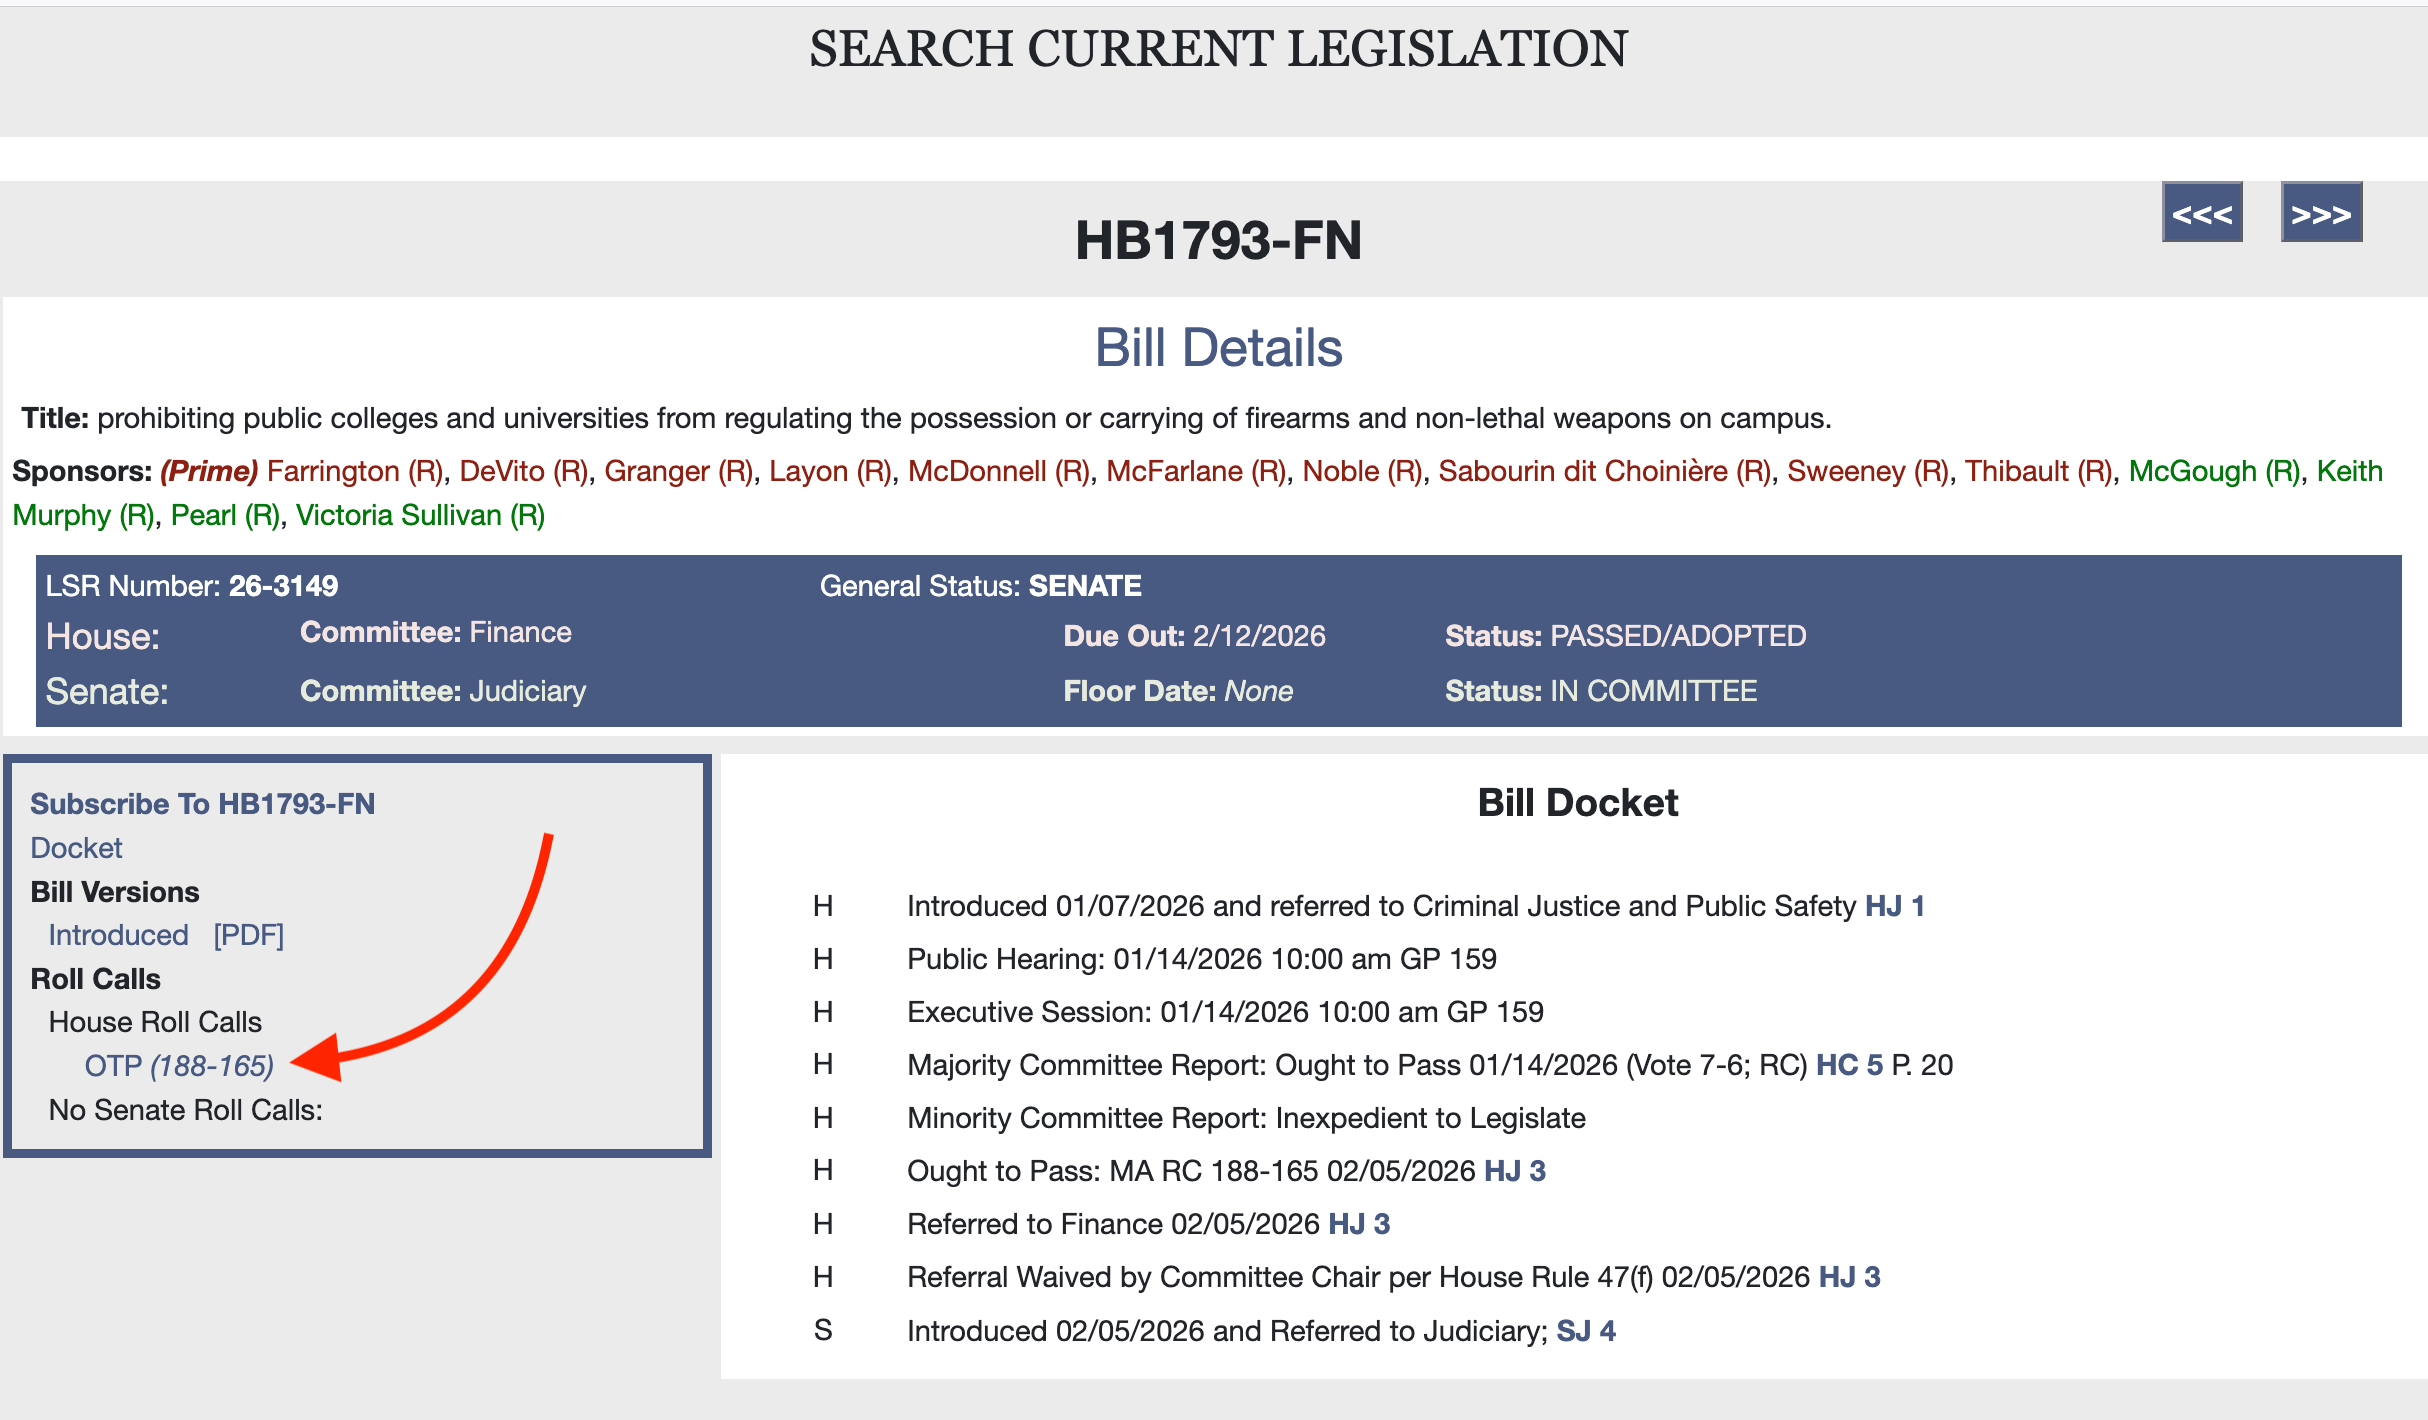The height and width of the screenshot is (1420, 2428).
Task: View OTP (188-165) House roll call
Action: [x=179, y=1066]
